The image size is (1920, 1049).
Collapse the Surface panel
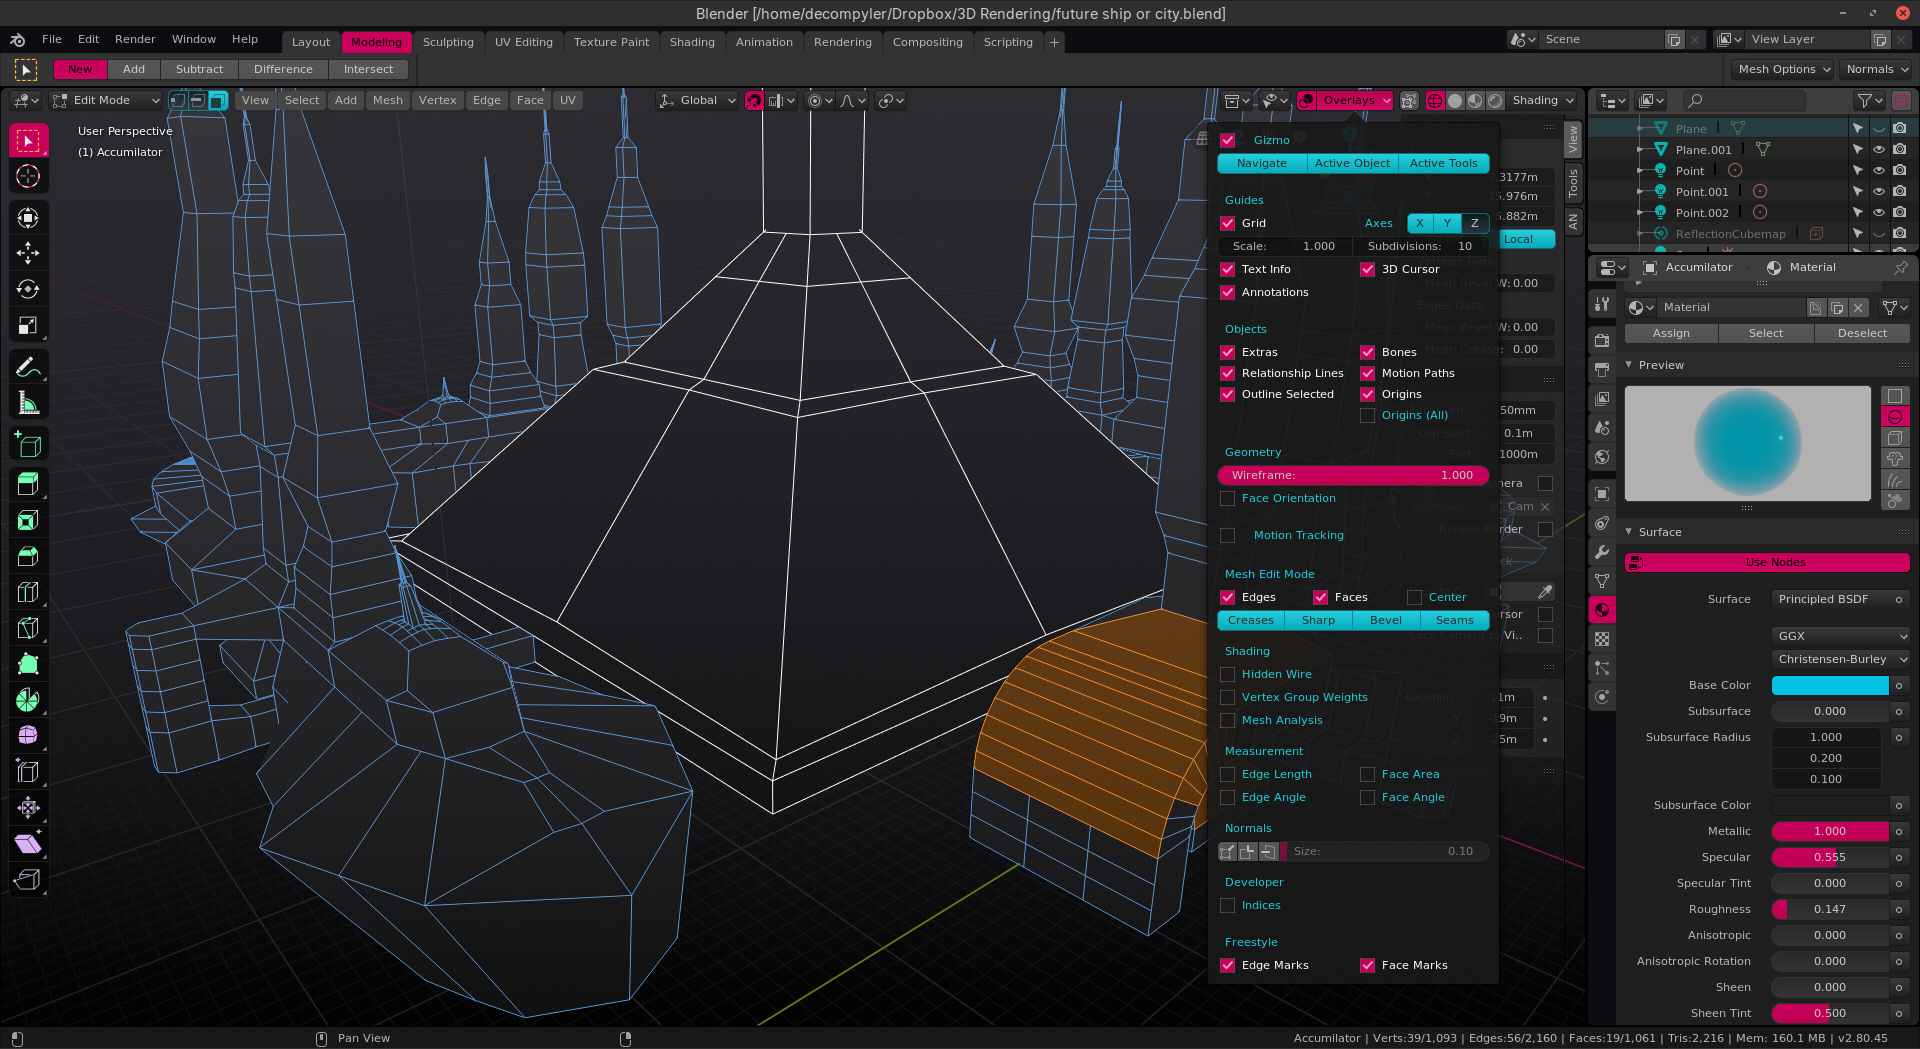pyautogui.click(x=1630, y=533)
